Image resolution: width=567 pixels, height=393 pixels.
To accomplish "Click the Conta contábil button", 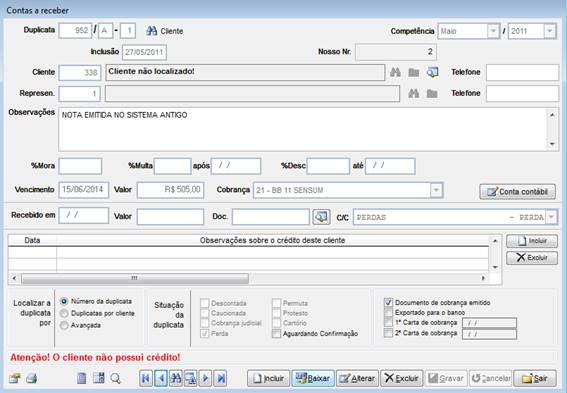I will (517, 192).
